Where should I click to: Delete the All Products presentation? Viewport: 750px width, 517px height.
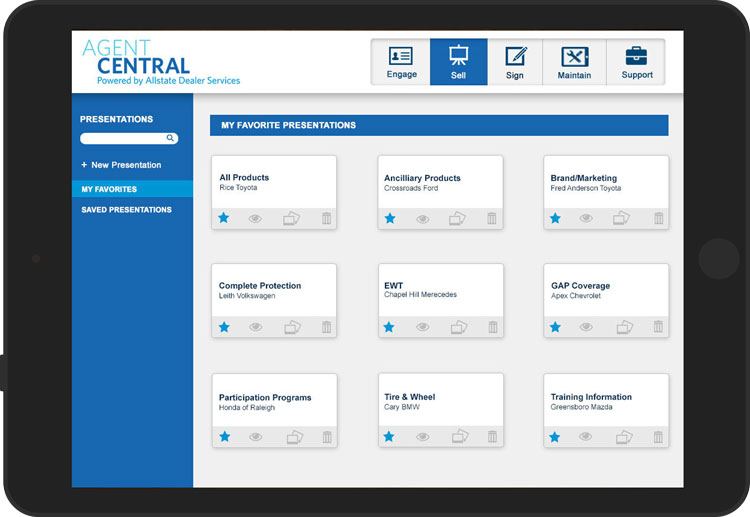click(326, 218)
